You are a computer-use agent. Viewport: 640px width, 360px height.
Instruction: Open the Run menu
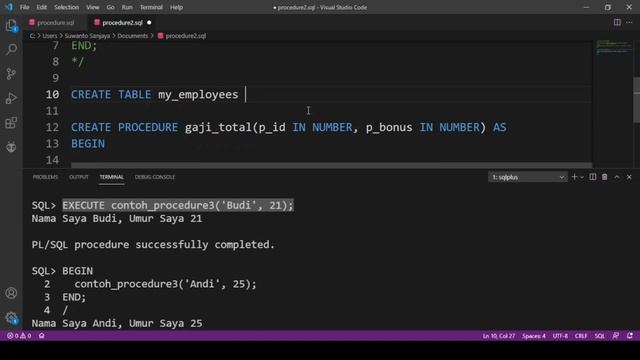pyautogui.click(x=127, y=7)
